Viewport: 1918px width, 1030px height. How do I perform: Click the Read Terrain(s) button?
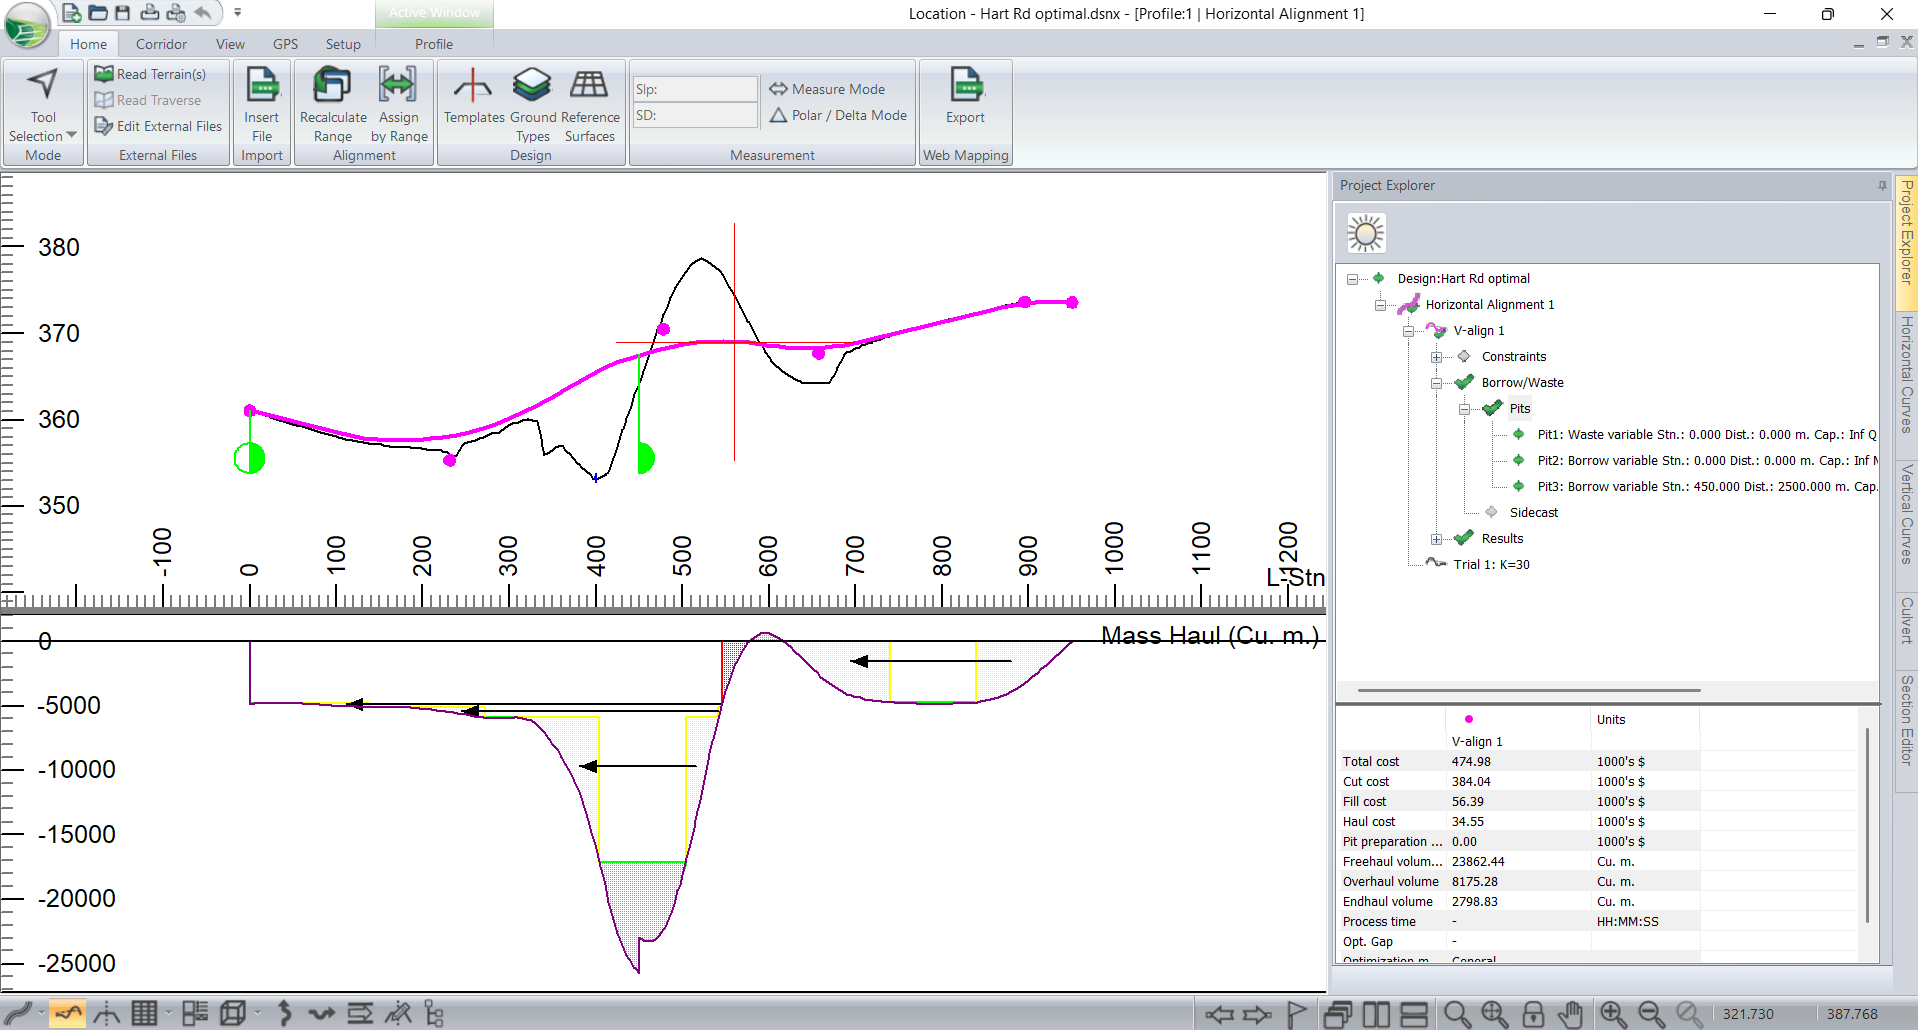tap(150, 74)
